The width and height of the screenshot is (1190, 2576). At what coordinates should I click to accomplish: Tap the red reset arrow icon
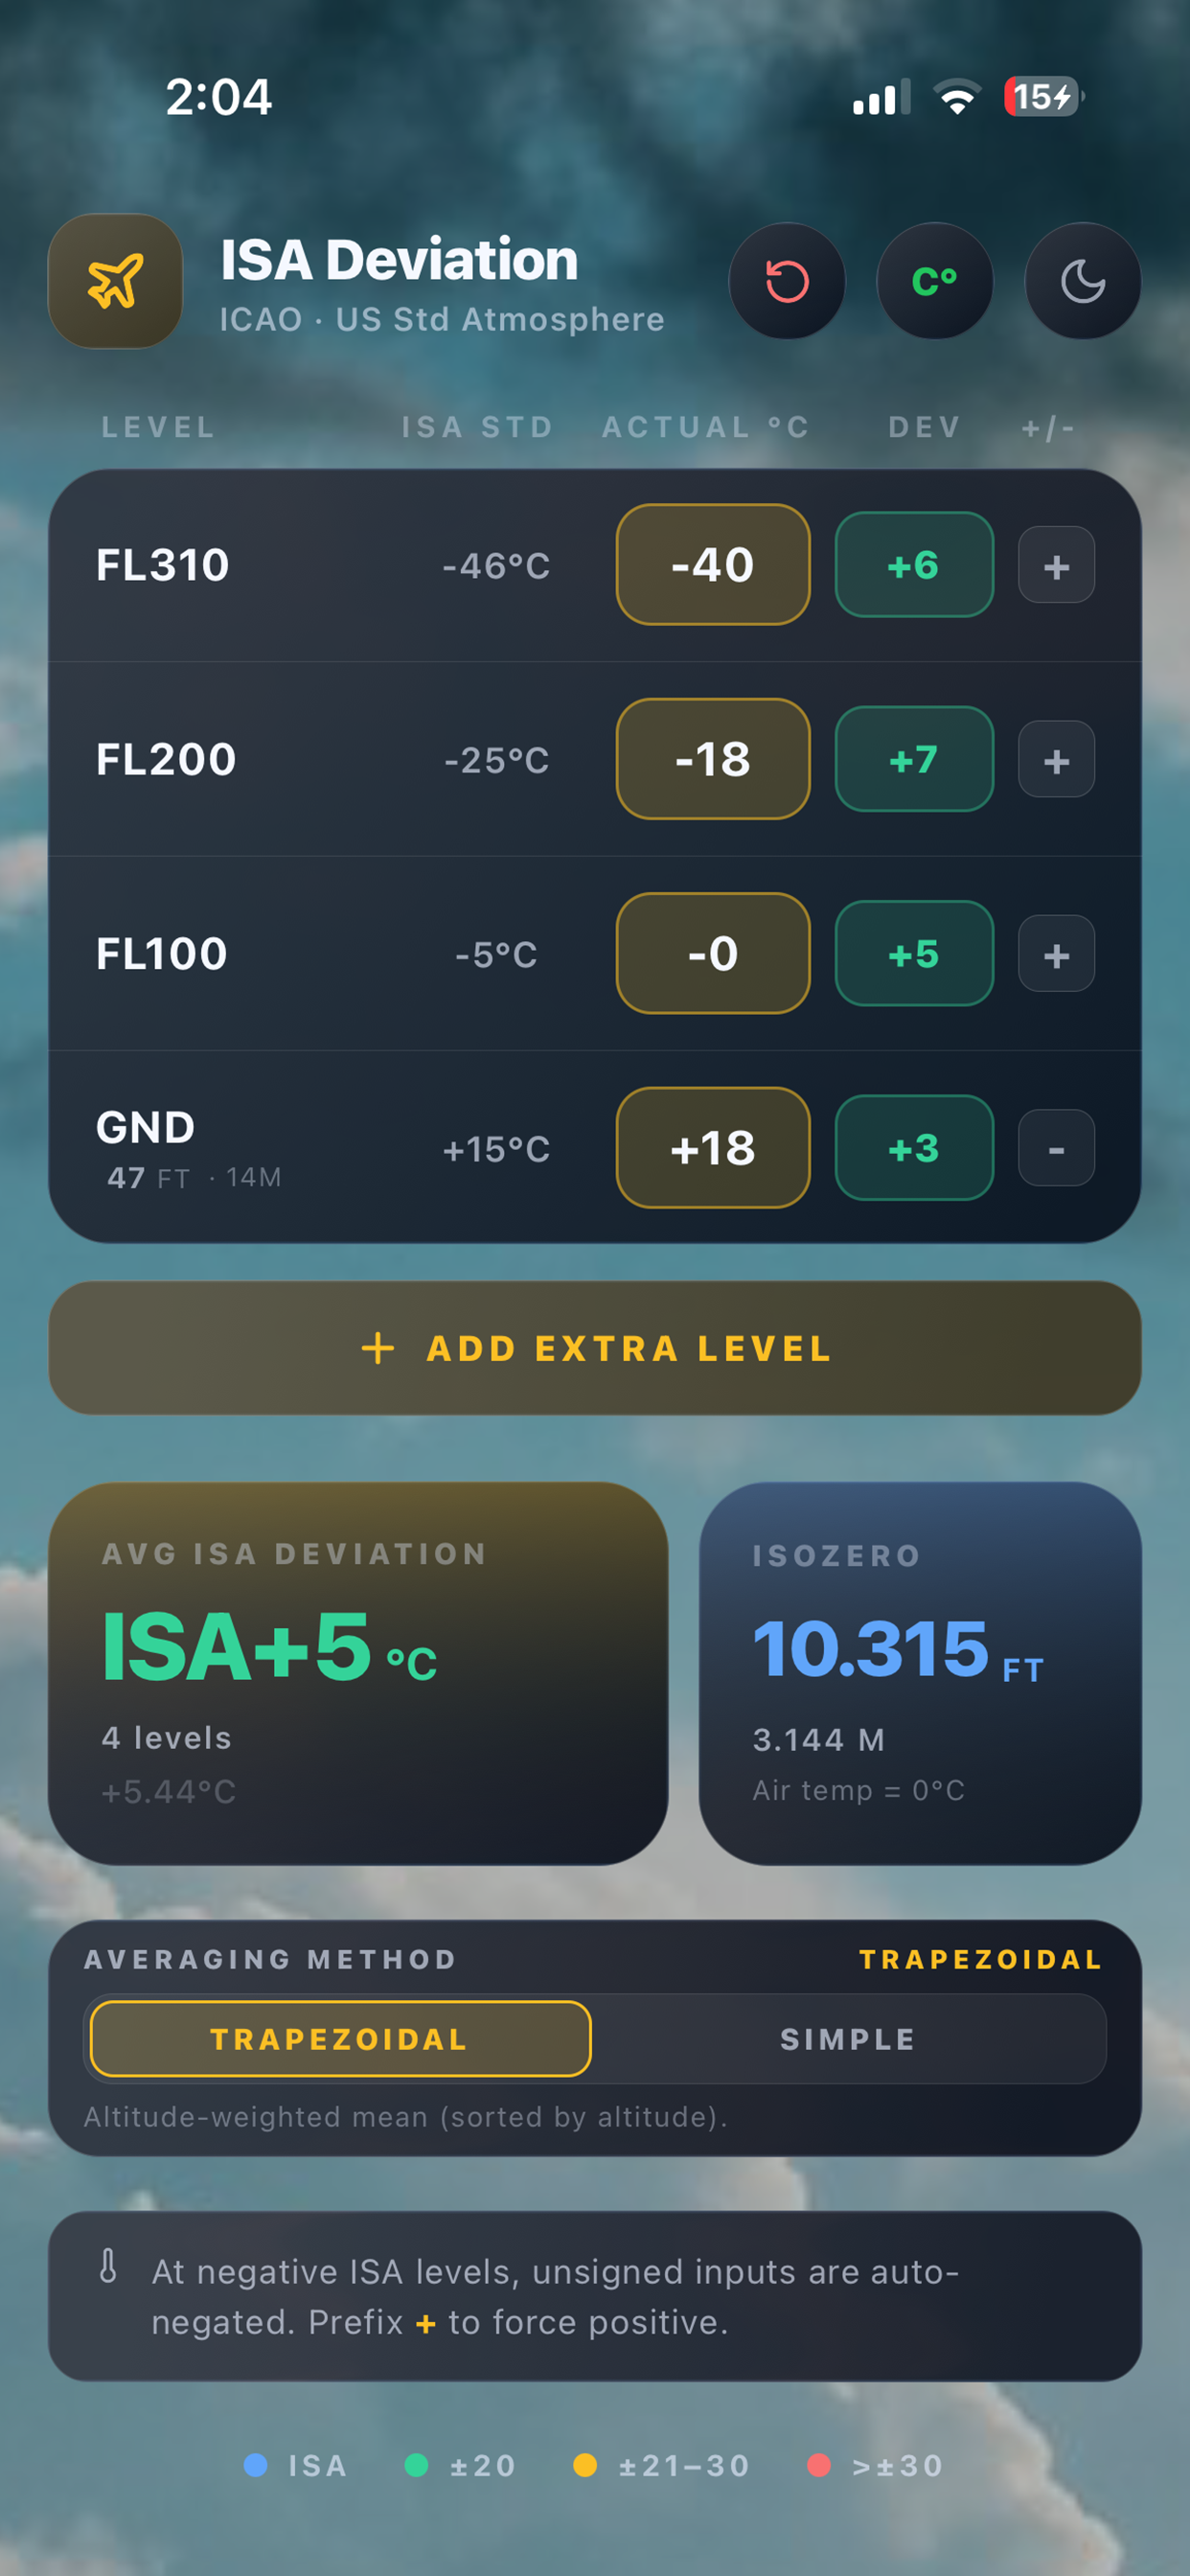pos(787,281)
